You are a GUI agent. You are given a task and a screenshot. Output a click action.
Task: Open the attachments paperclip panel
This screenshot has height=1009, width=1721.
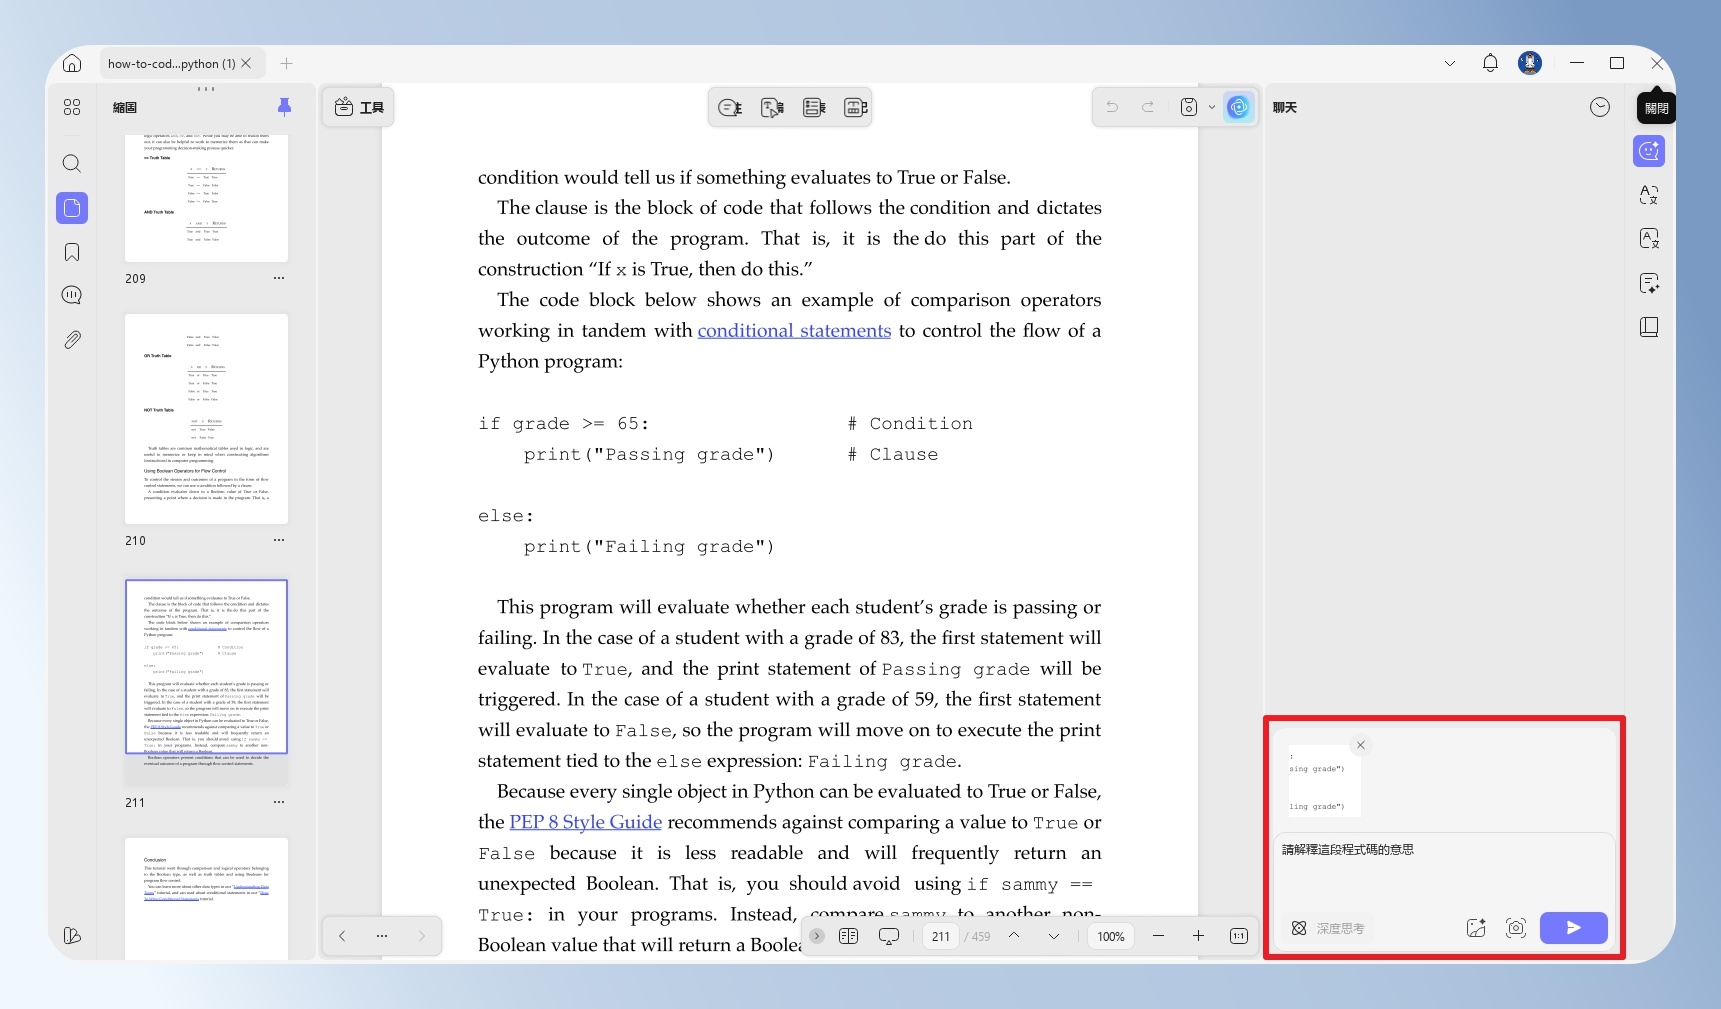click(x=72, y=340)
